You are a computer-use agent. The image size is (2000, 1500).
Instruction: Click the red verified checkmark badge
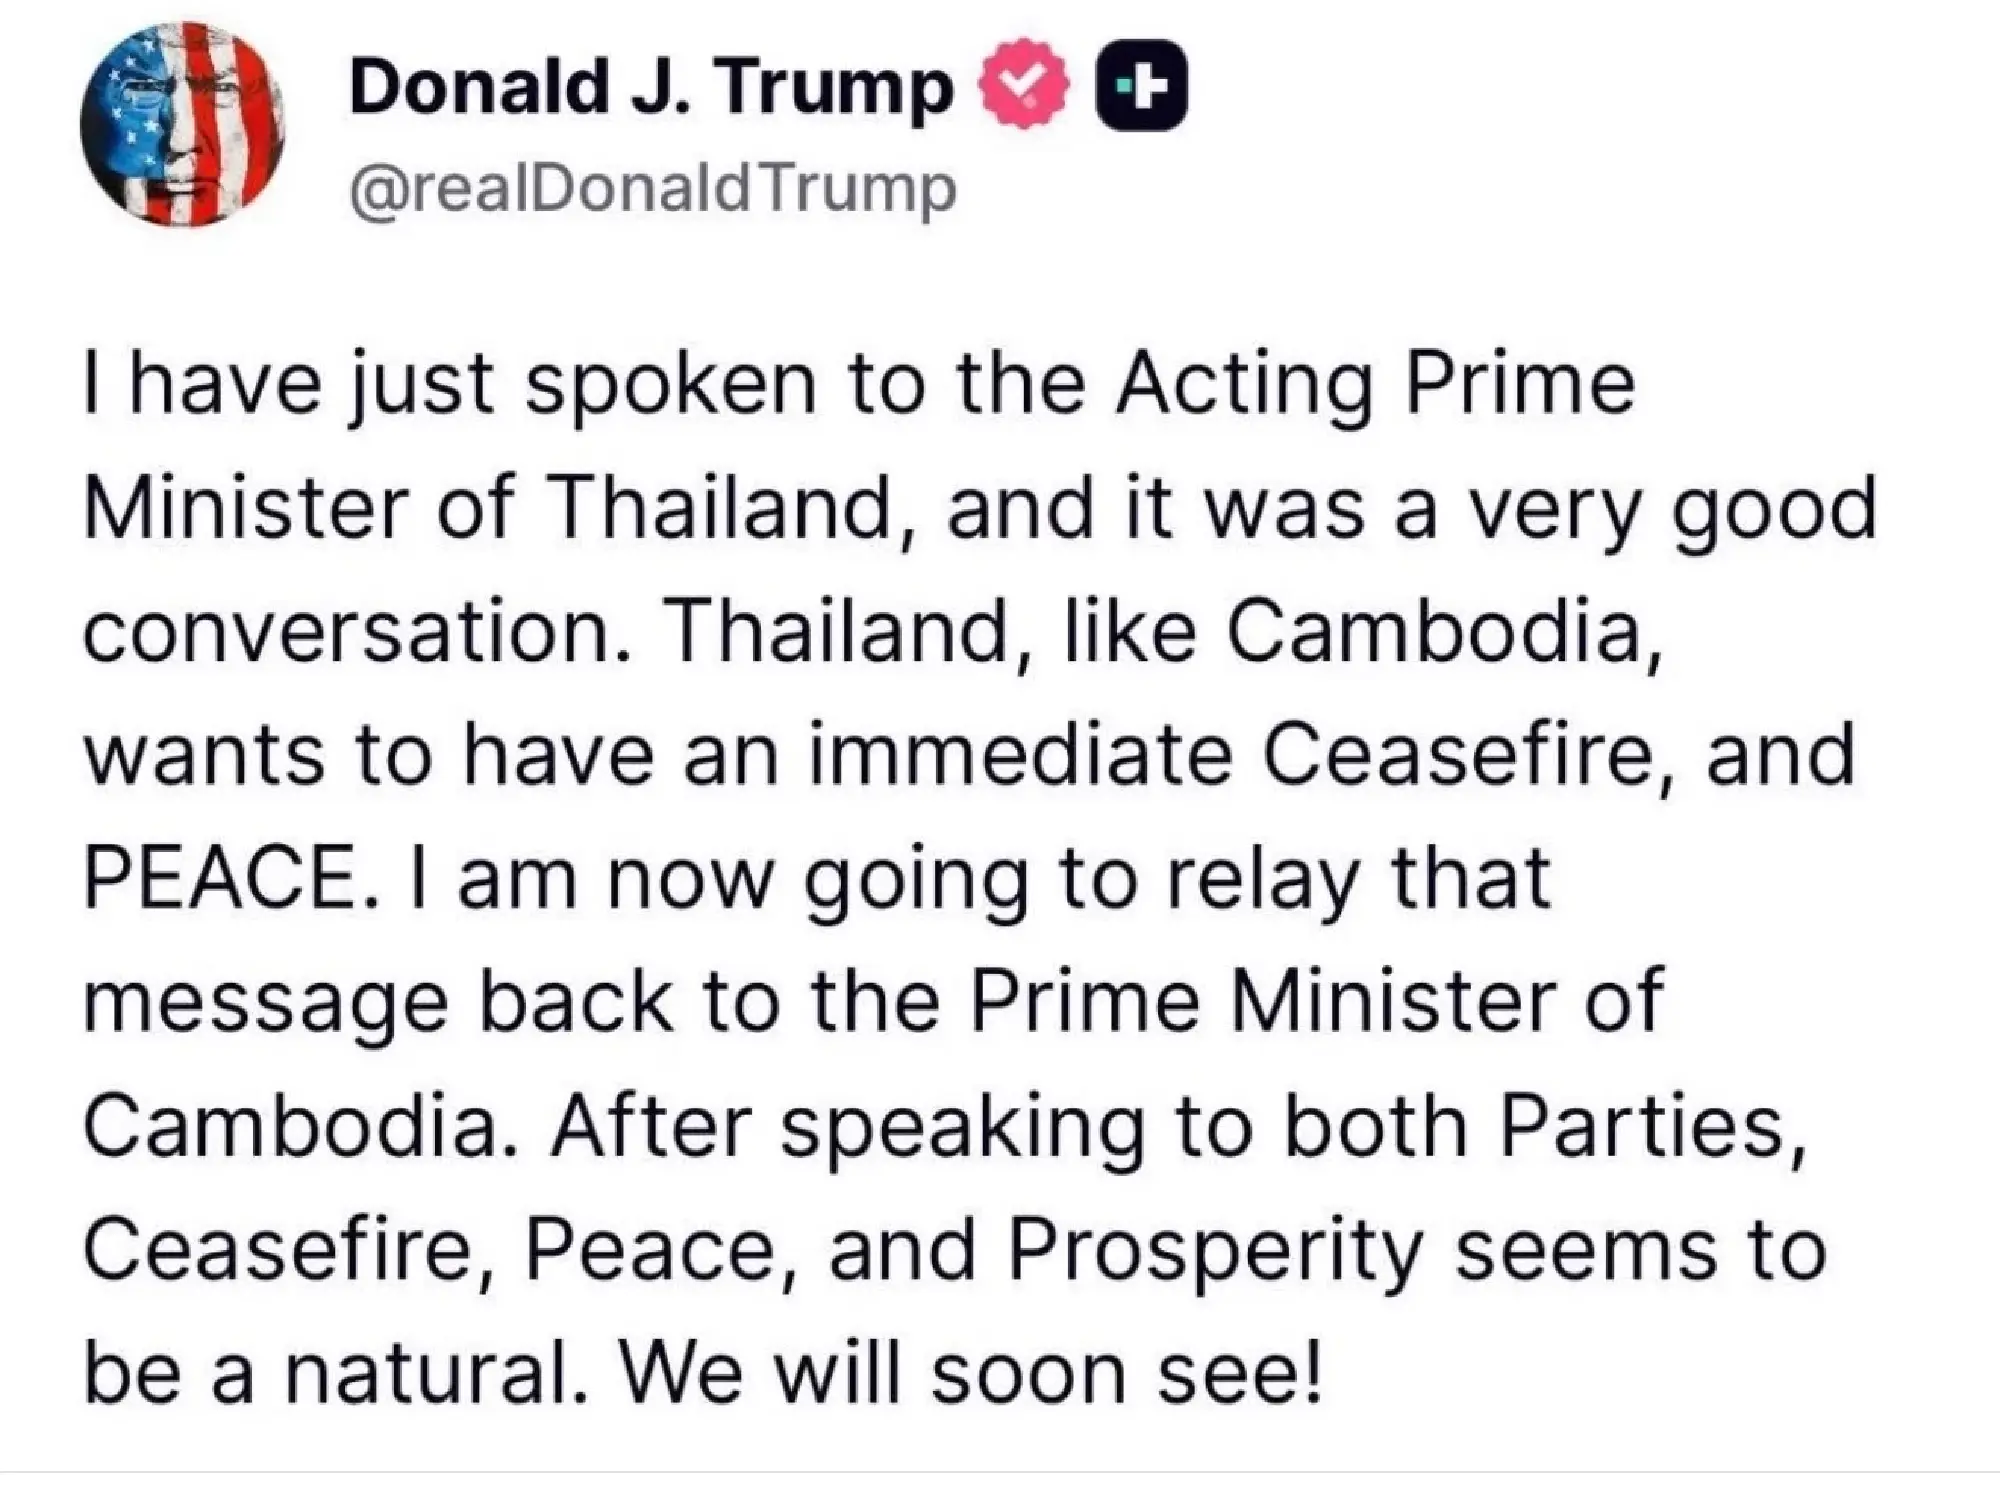[1022, 88]
